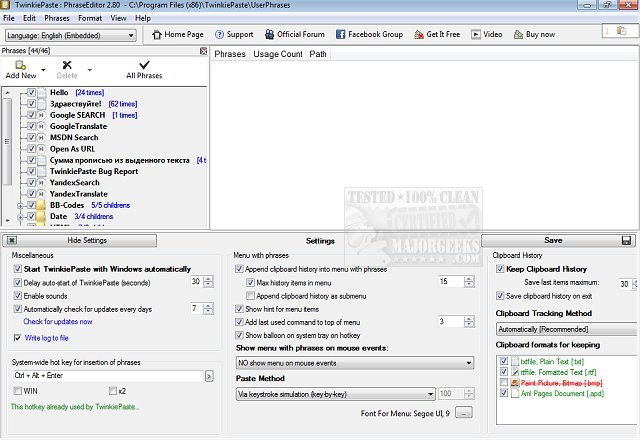Click the clipboard icon at top right
Screen dimensions: 640x440
621,31
